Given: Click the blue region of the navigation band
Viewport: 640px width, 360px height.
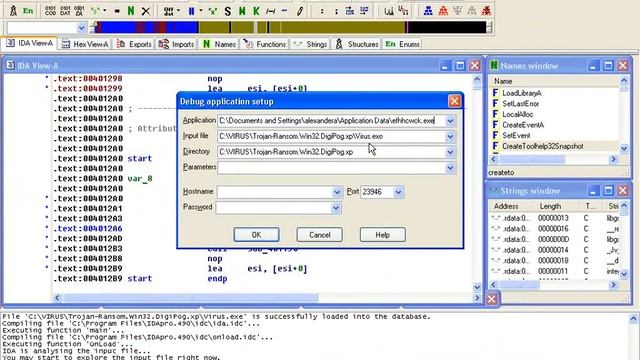Looking at the screenshot, I should 147,27.
